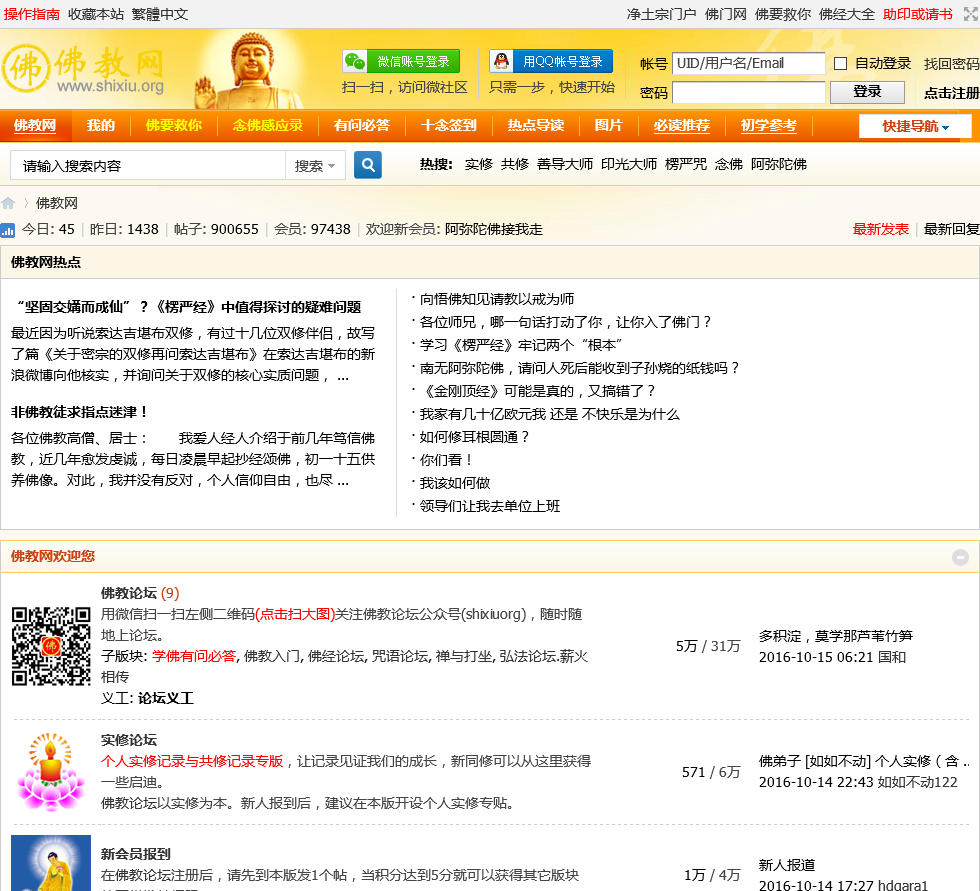Open the 论坛义工 moderator link
980x891 pixels.
tap(166, 698)
